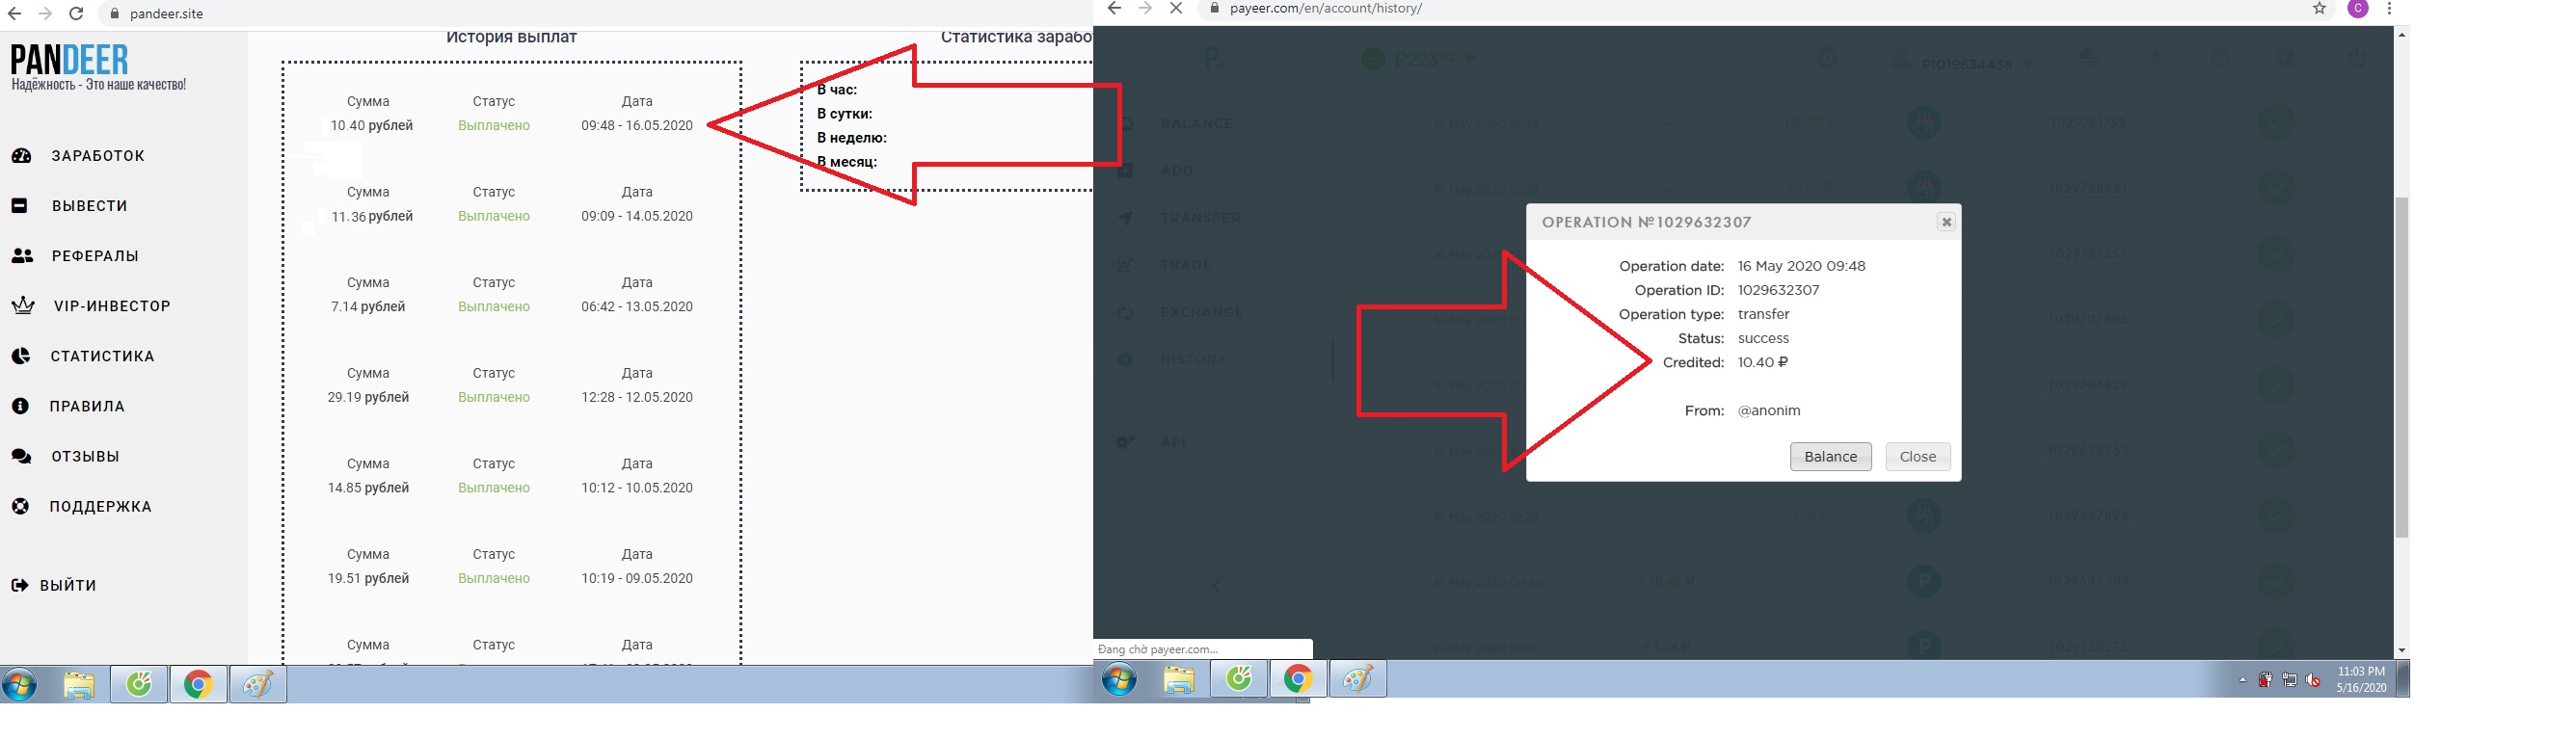The width and height of the screenshot is (2576, 740).
Task: Click the ПОДДЕРЖКА lifebuoy icon
Action: [x=20, y=506]
